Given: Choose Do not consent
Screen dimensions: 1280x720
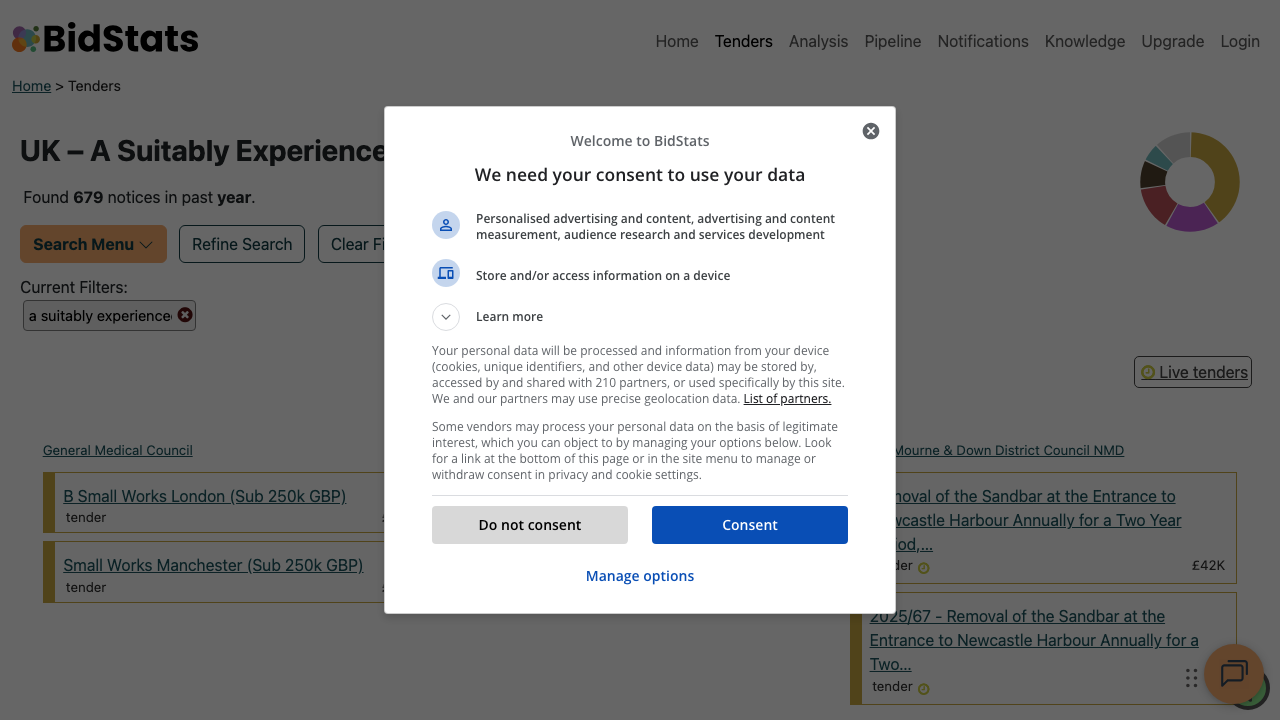Looking at the screenshot, I should (x=530, y=525).
